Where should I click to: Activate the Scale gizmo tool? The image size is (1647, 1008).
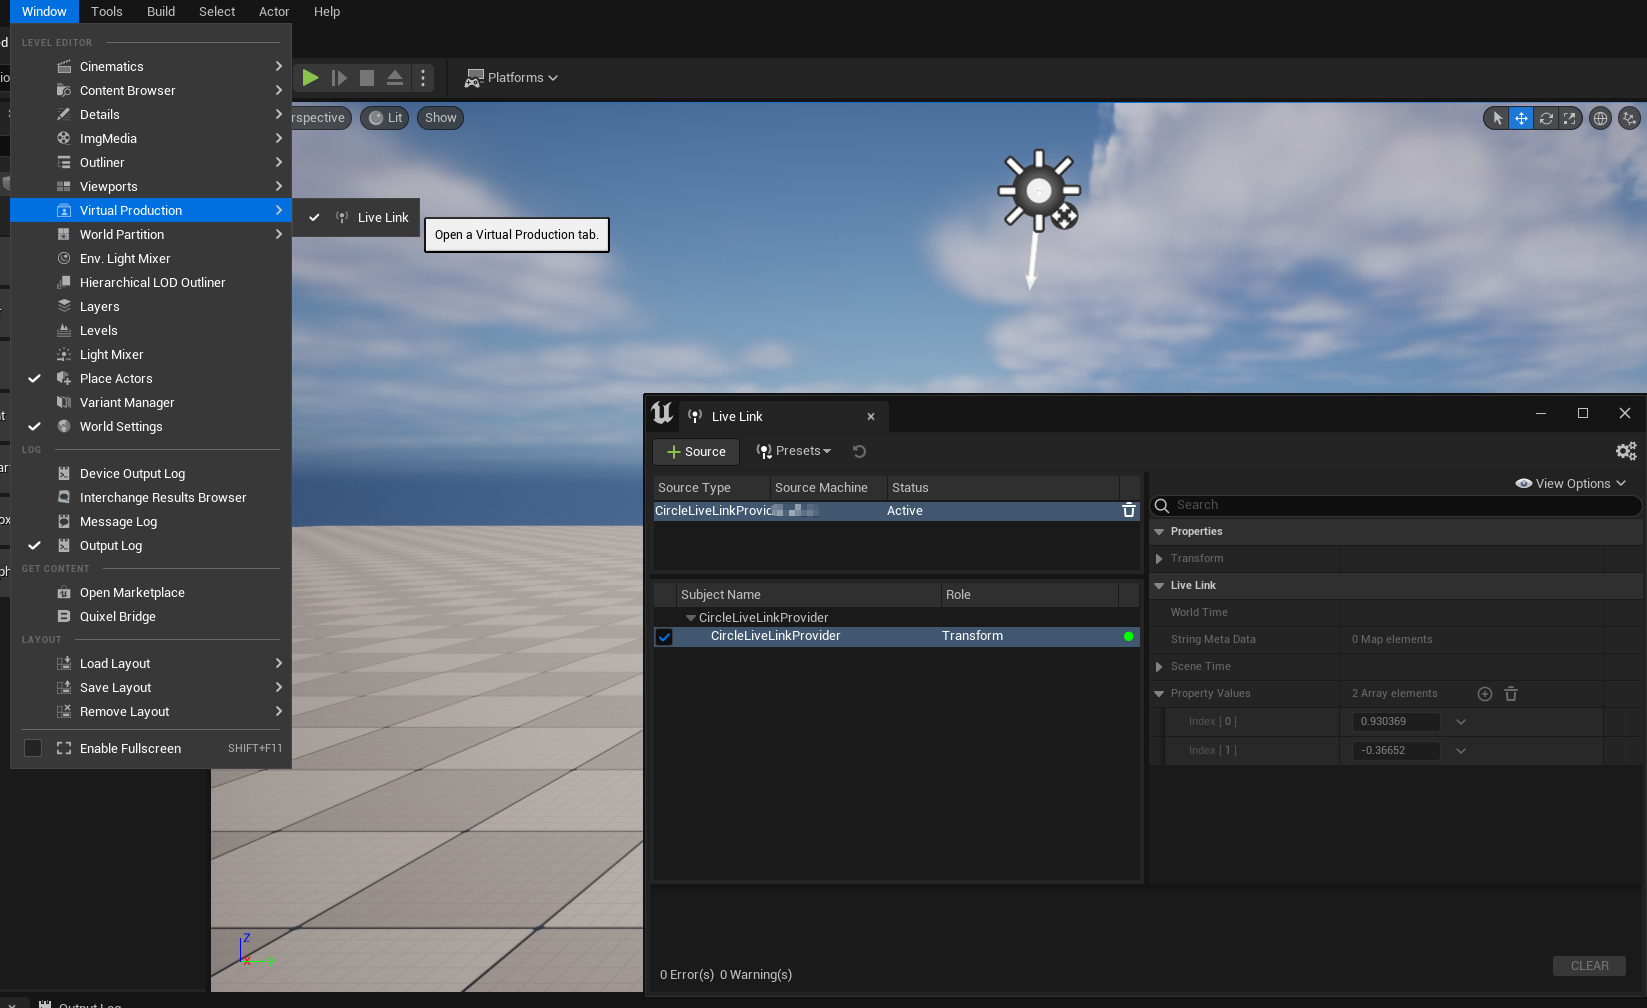(x=1570, y=118)
